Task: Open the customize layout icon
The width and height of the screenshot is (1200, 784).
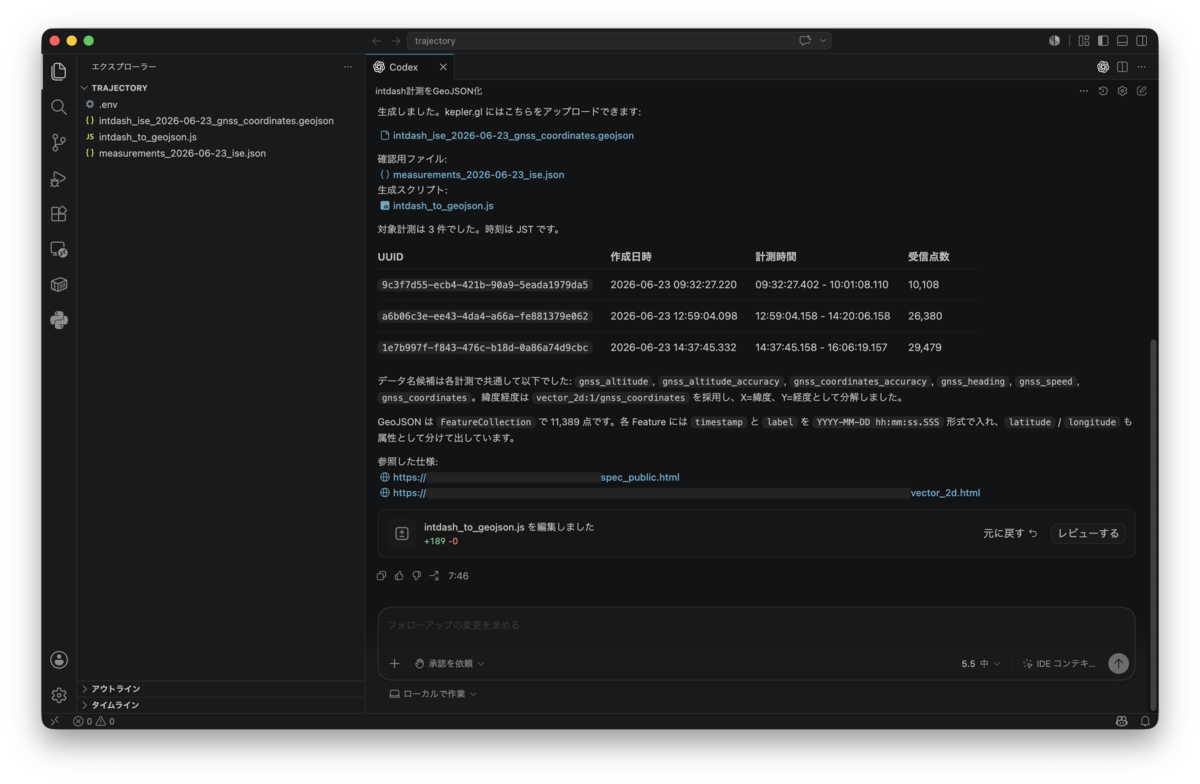Action: tap(1084, 41)
